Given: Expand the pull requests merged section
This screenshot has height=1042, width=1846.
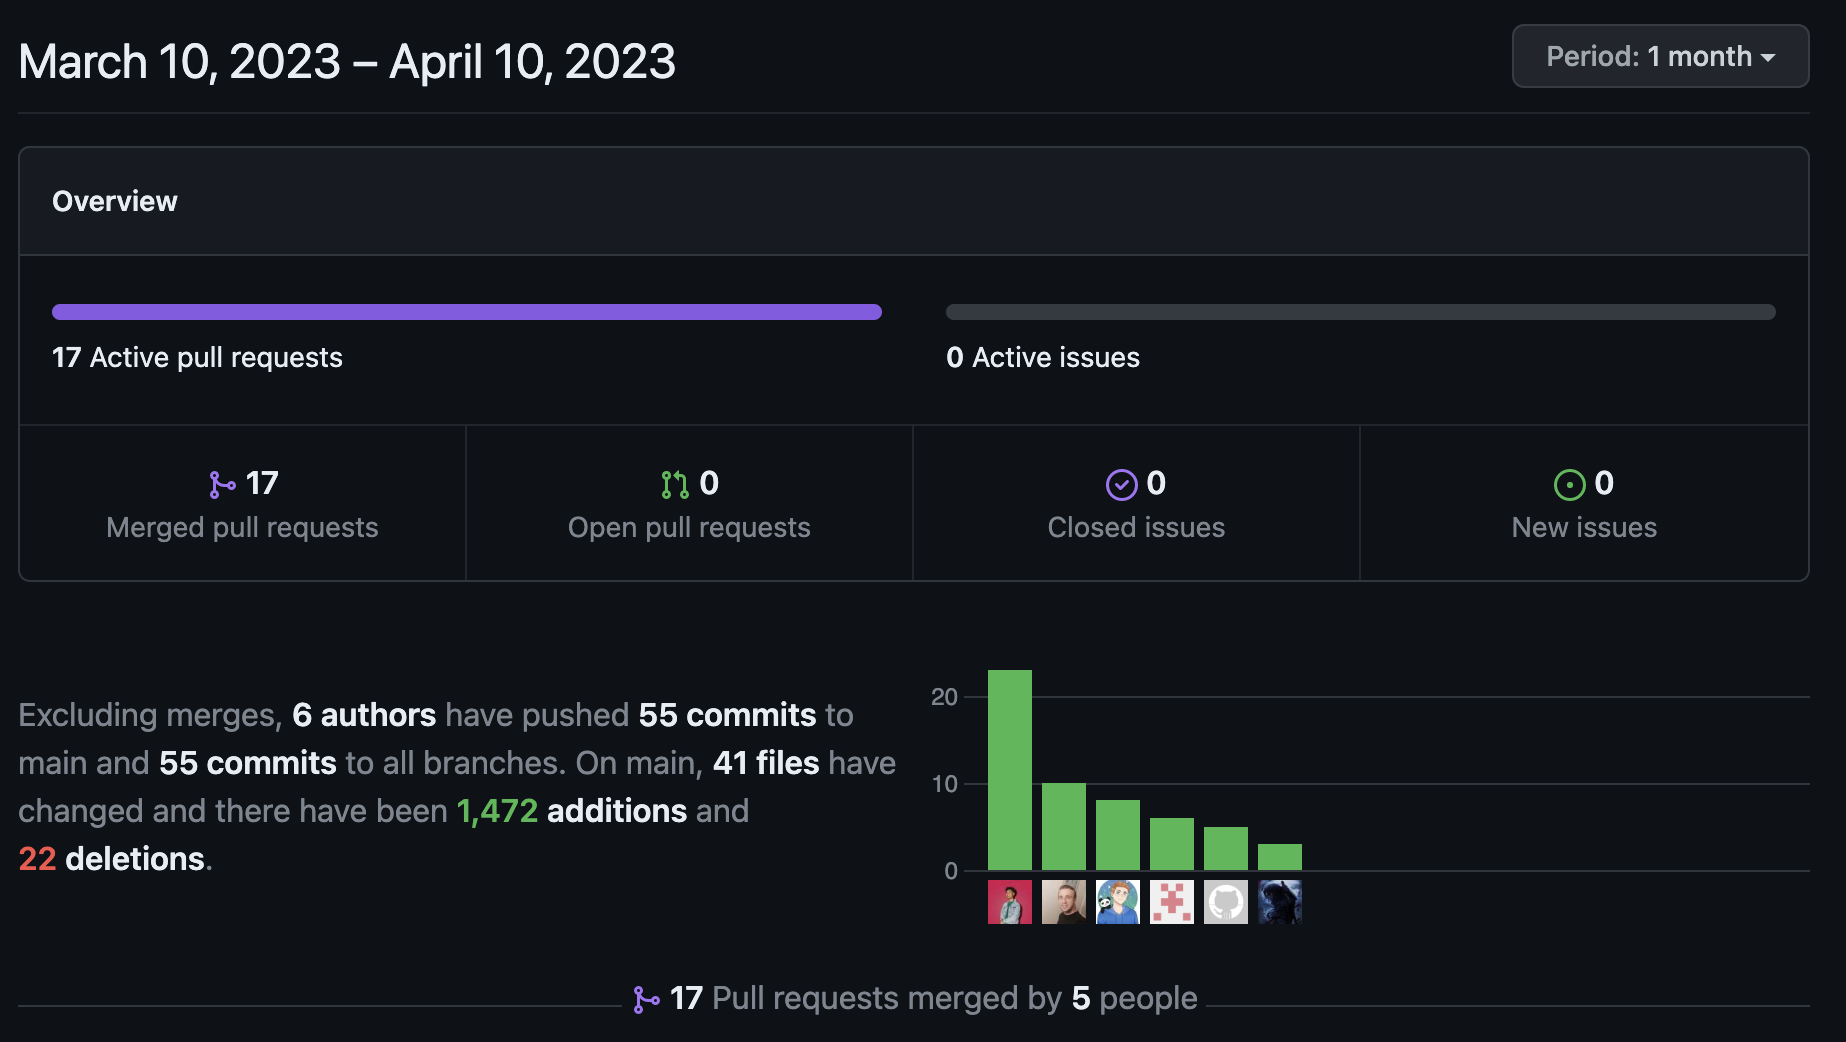Looking at the screenshot, I should [917, 998].
